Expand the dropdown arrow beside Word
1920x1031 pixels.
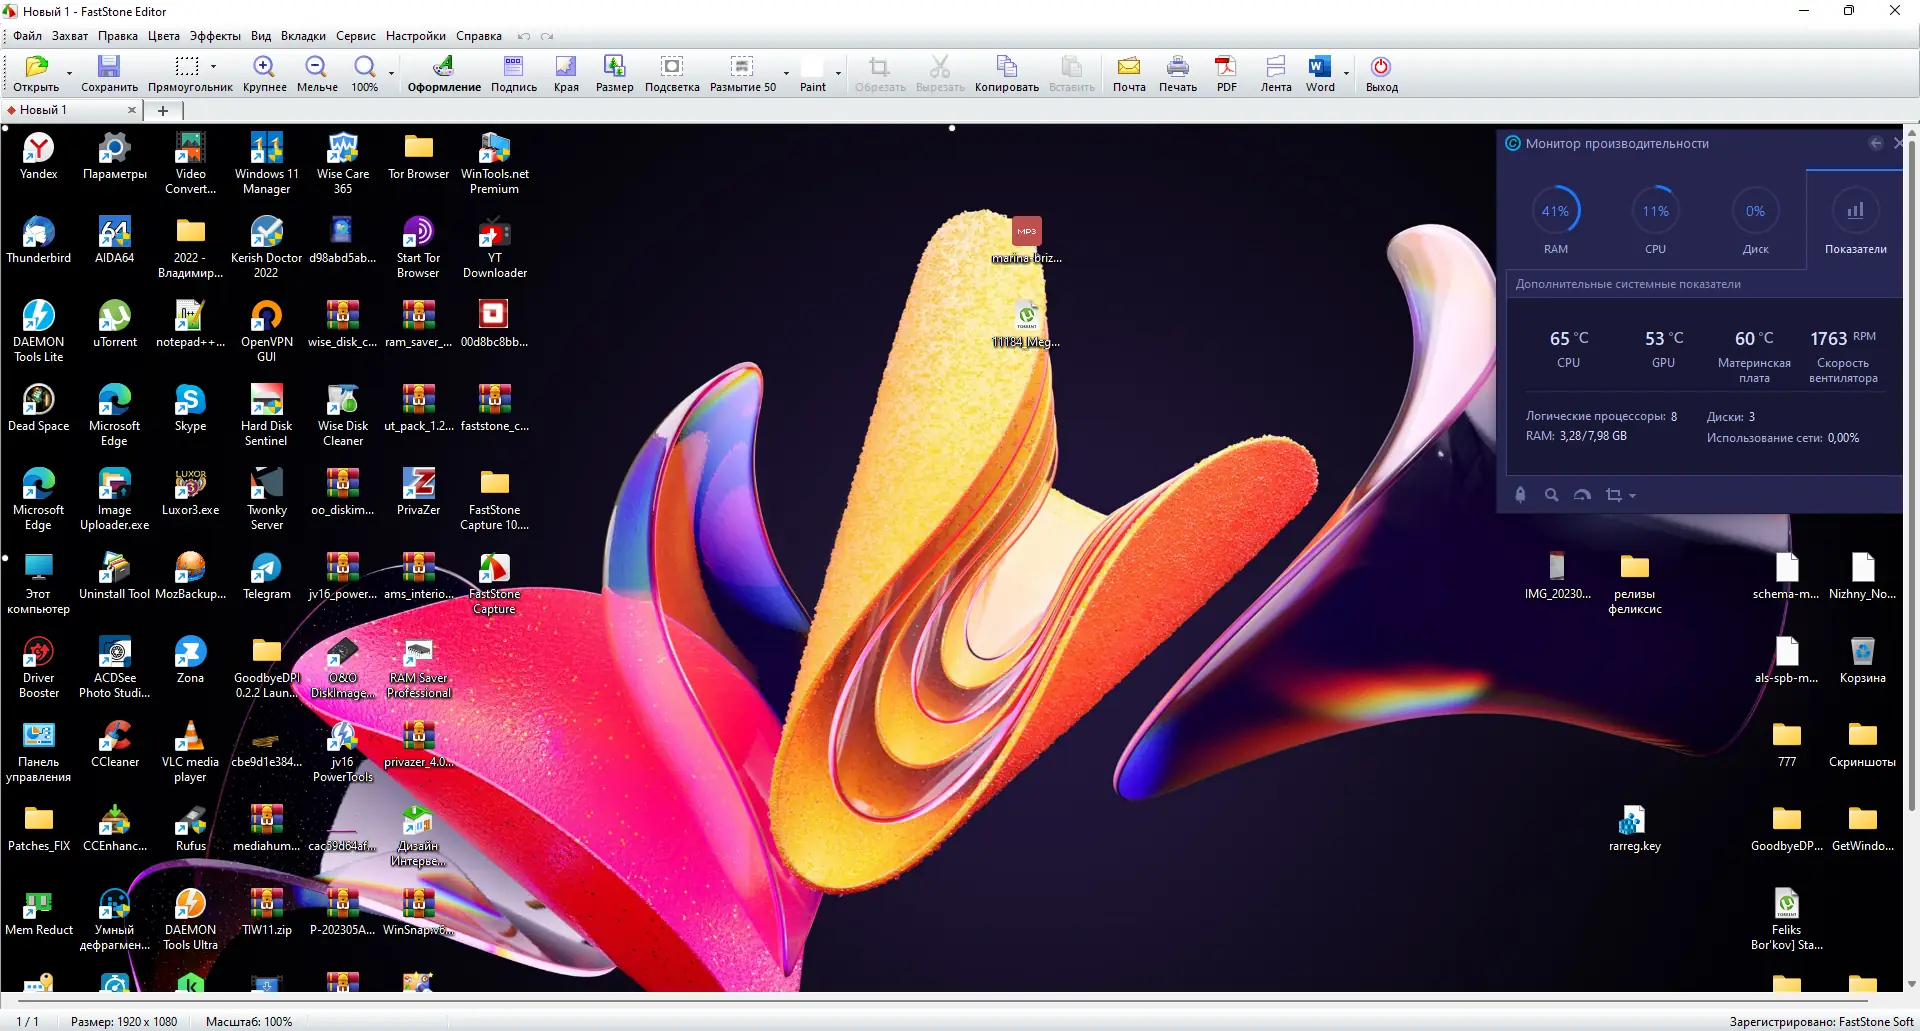(1346, 73)
